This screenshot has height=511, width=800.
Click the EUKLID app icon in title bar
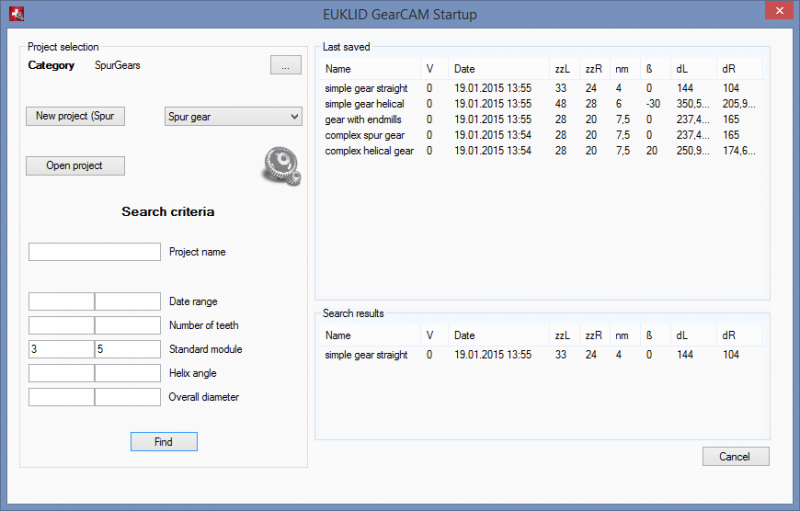tap(17, 14)
